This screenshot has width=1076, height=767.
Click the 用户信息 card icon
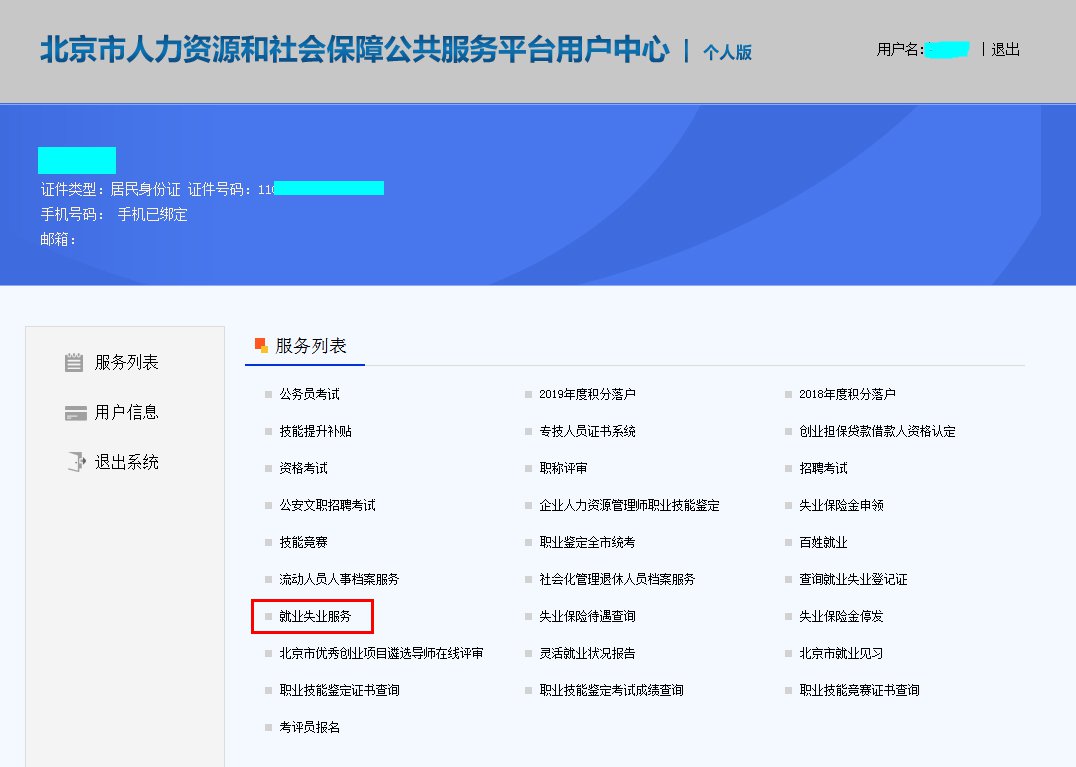click(x=74, y=413)
